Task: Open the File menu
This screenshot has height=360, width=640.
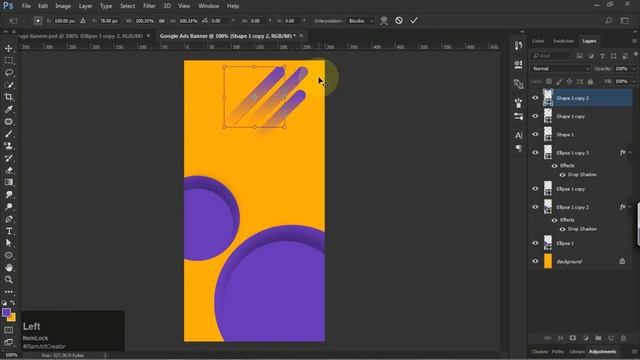Action: coord(26,6)
